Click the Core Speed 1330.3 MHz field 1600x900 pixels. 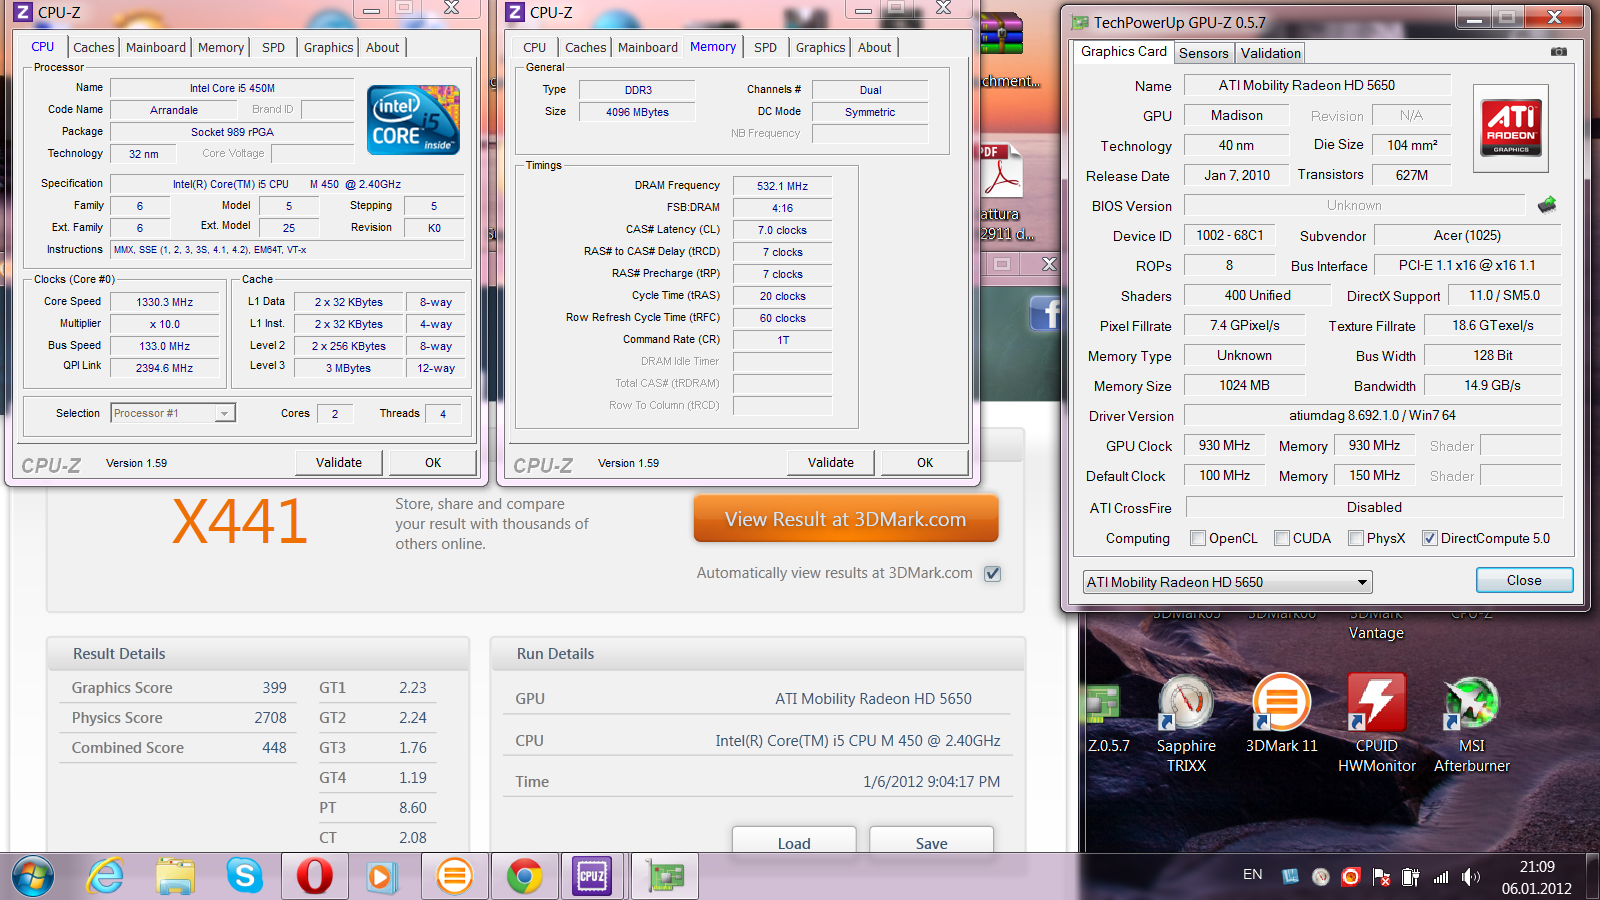point(165,302)
